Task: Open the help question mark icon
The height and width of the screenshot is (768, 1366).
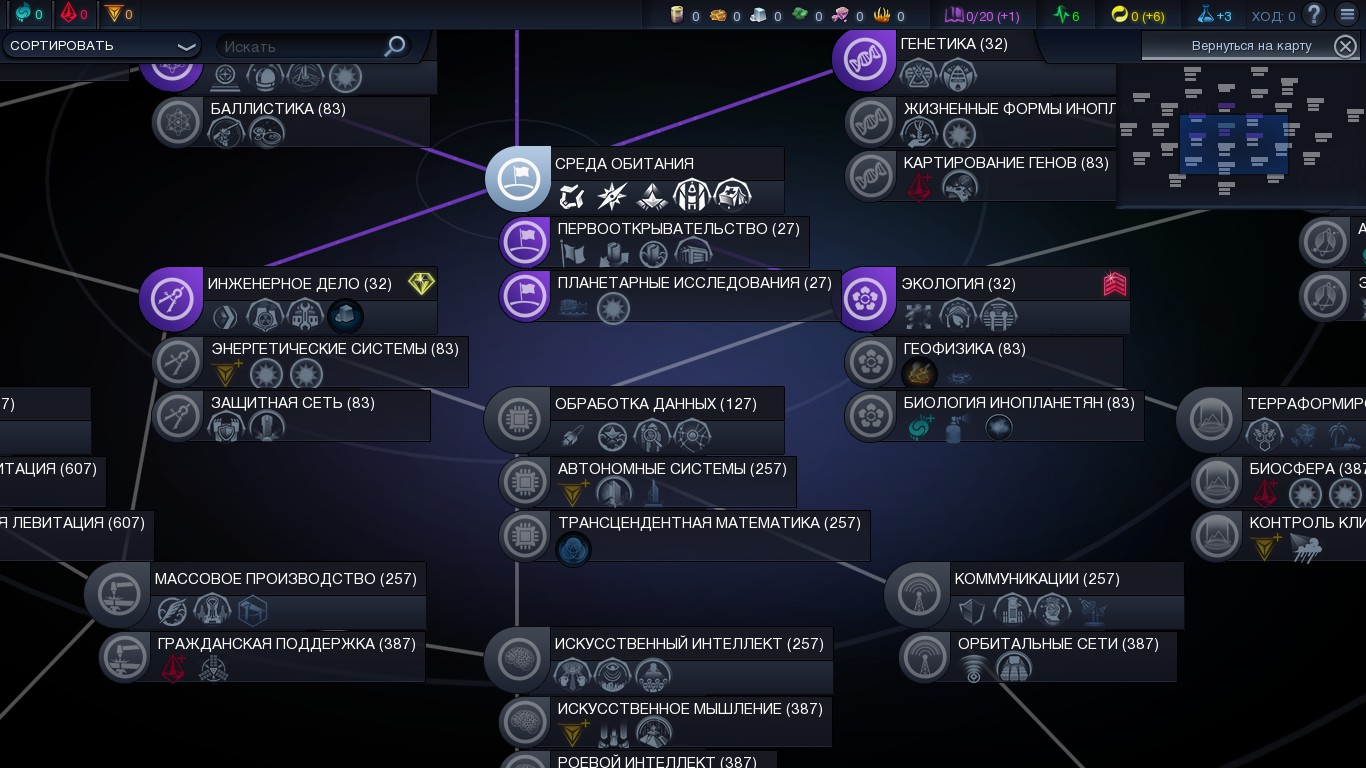Action: click(x=1314, y=14)
